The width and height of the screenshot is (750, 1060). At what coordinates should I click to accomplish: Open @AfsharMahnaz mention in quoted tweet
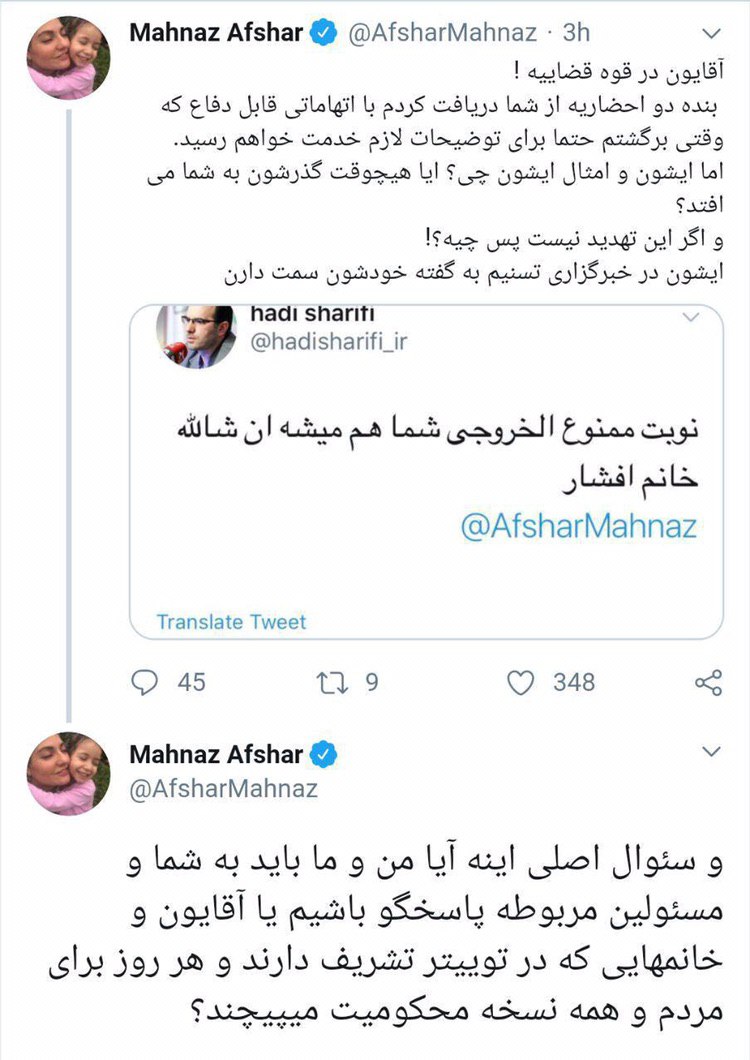(x=579, y=527)
